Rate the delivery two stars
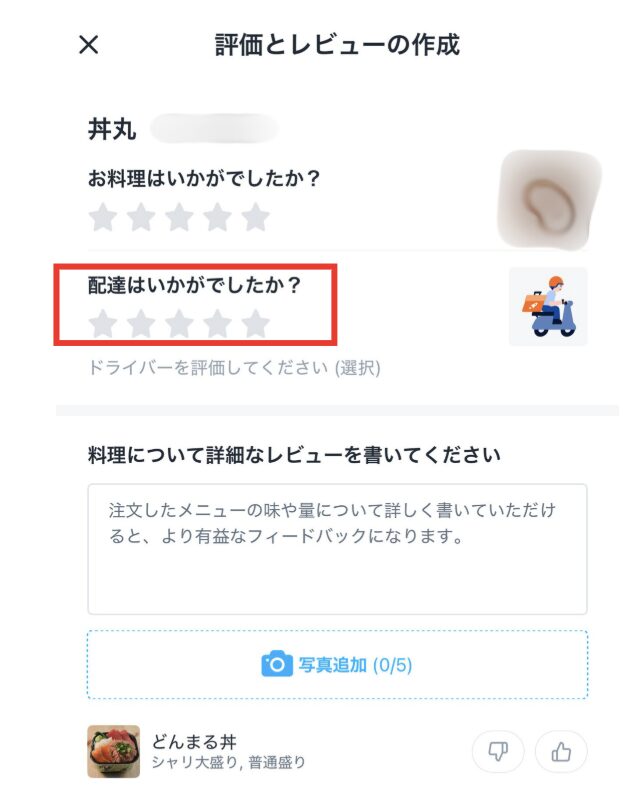 tap(141, 324)
